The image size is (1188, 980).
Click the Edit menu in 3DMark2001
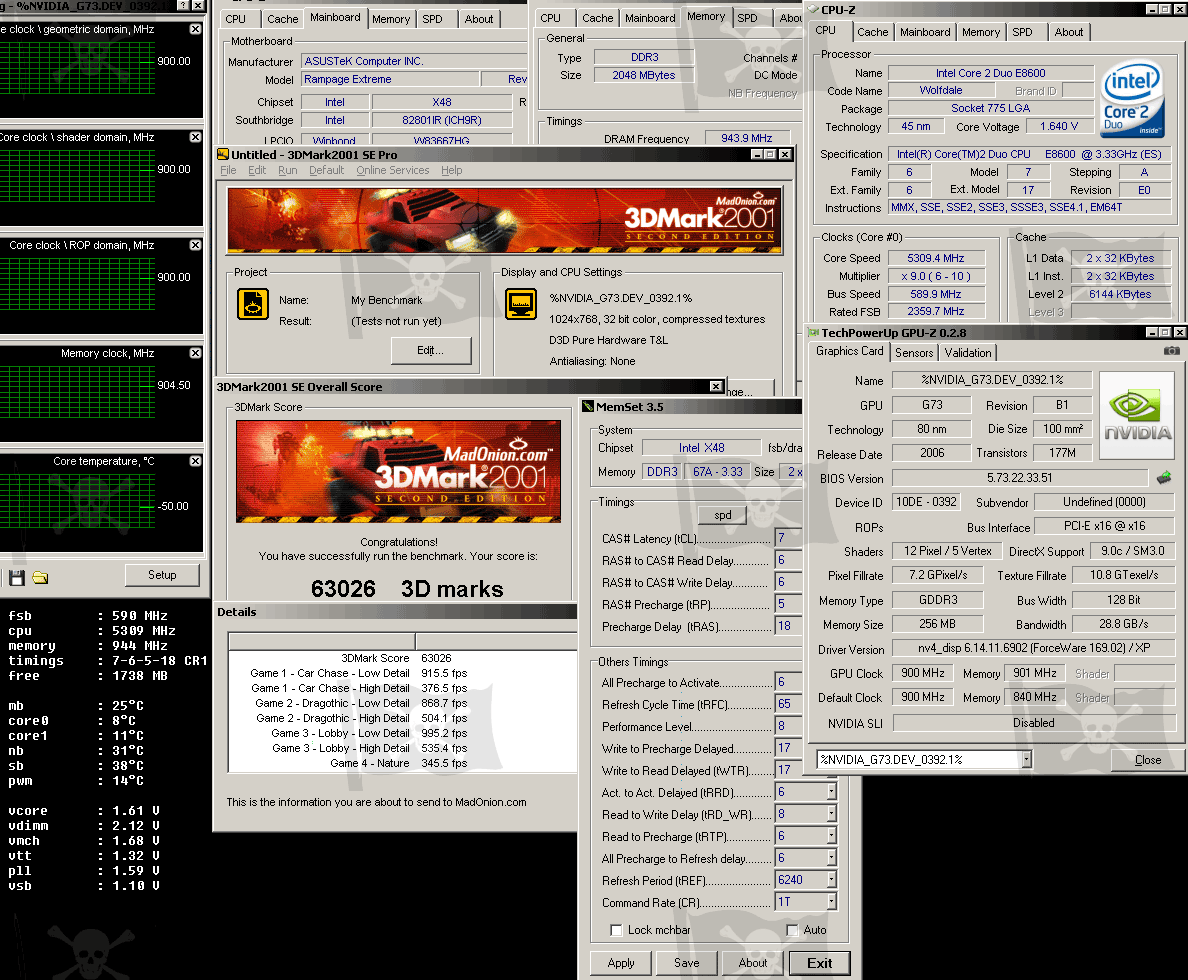pos(257,171)
